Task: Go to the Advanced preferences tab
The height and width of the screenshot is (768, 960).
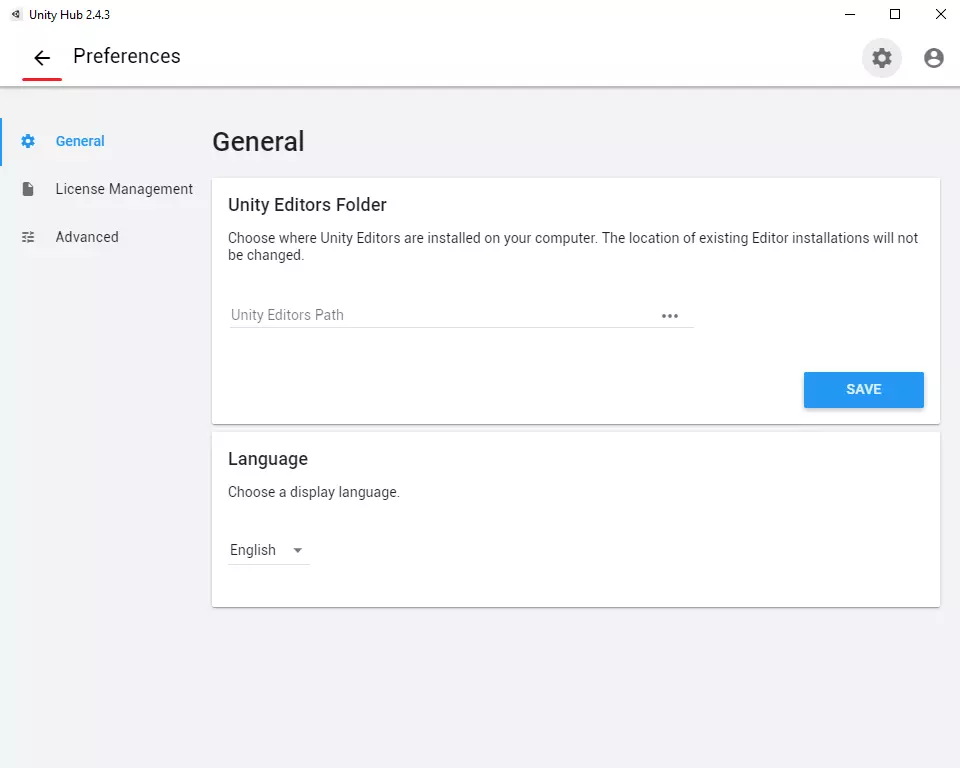Action: point(87,237)
